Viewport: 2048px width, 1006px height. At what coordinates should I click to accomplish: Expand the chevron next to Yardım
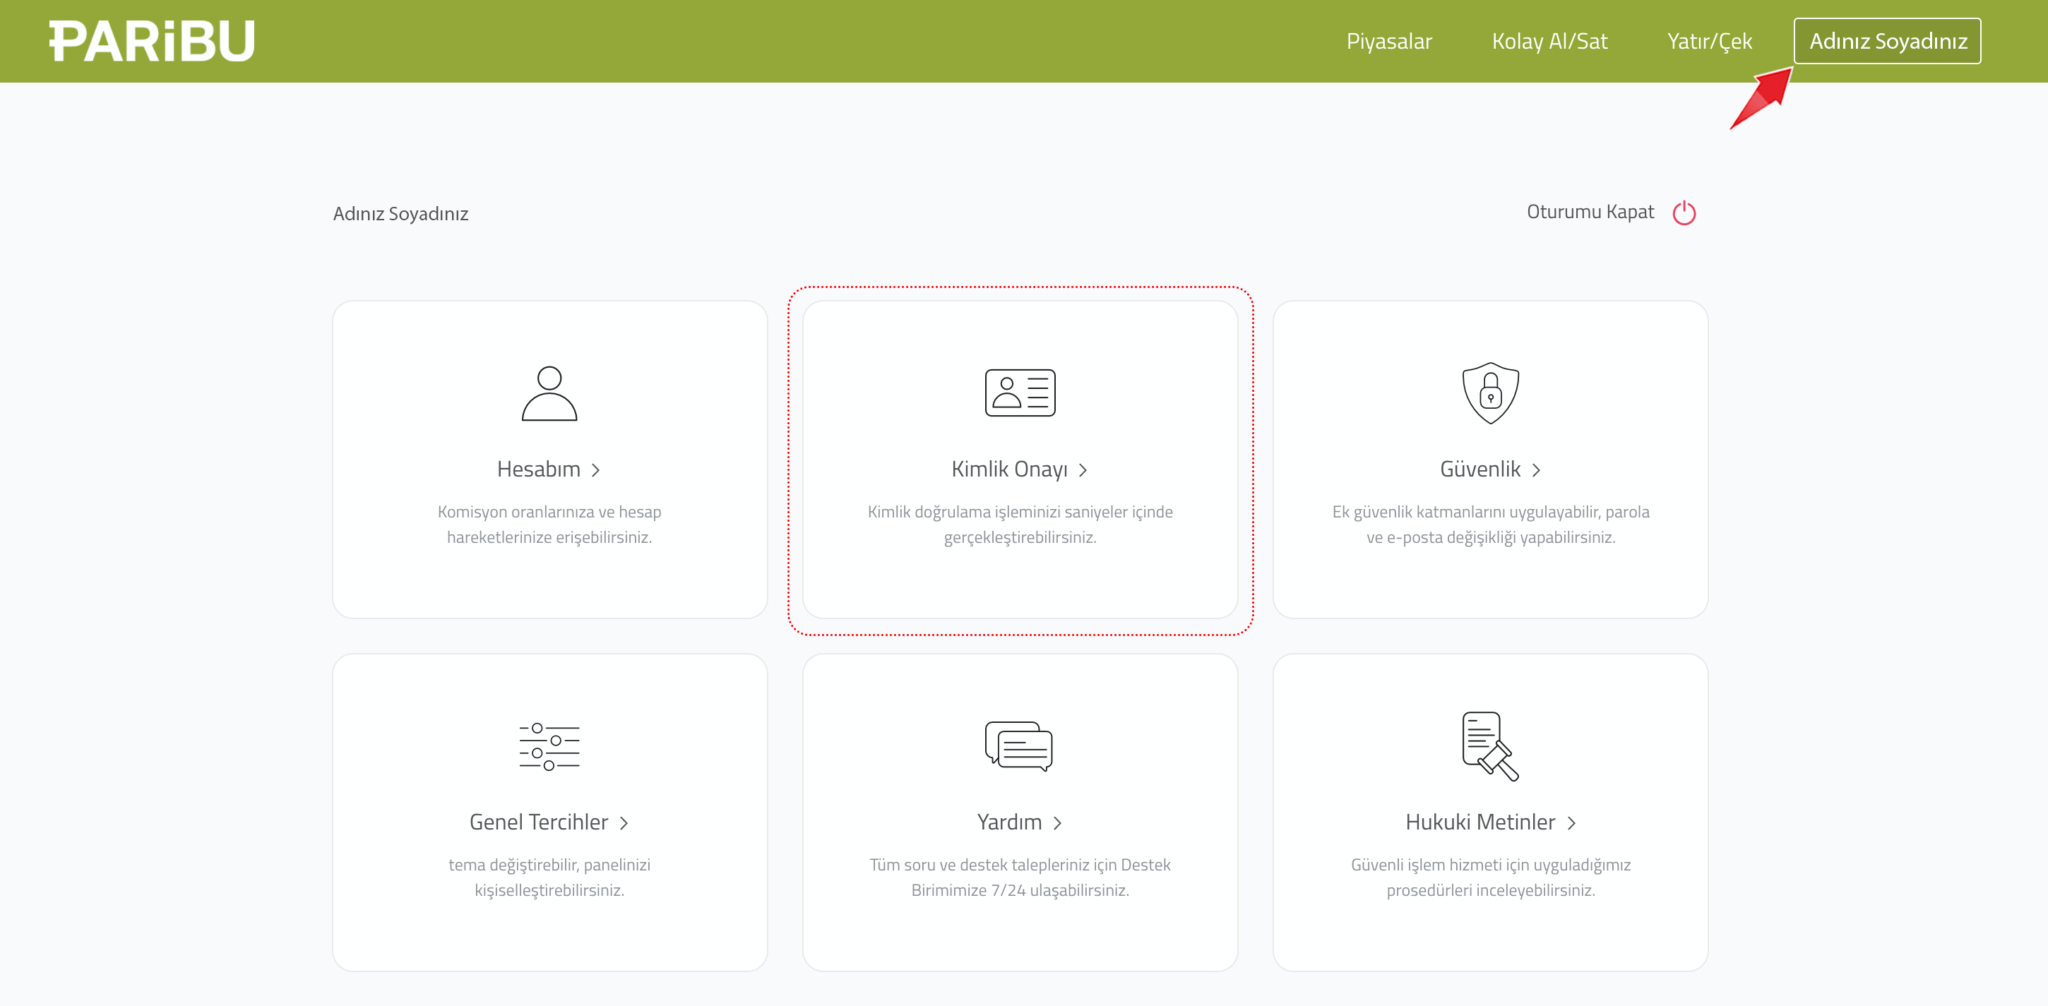click(x=1058, y=823)
